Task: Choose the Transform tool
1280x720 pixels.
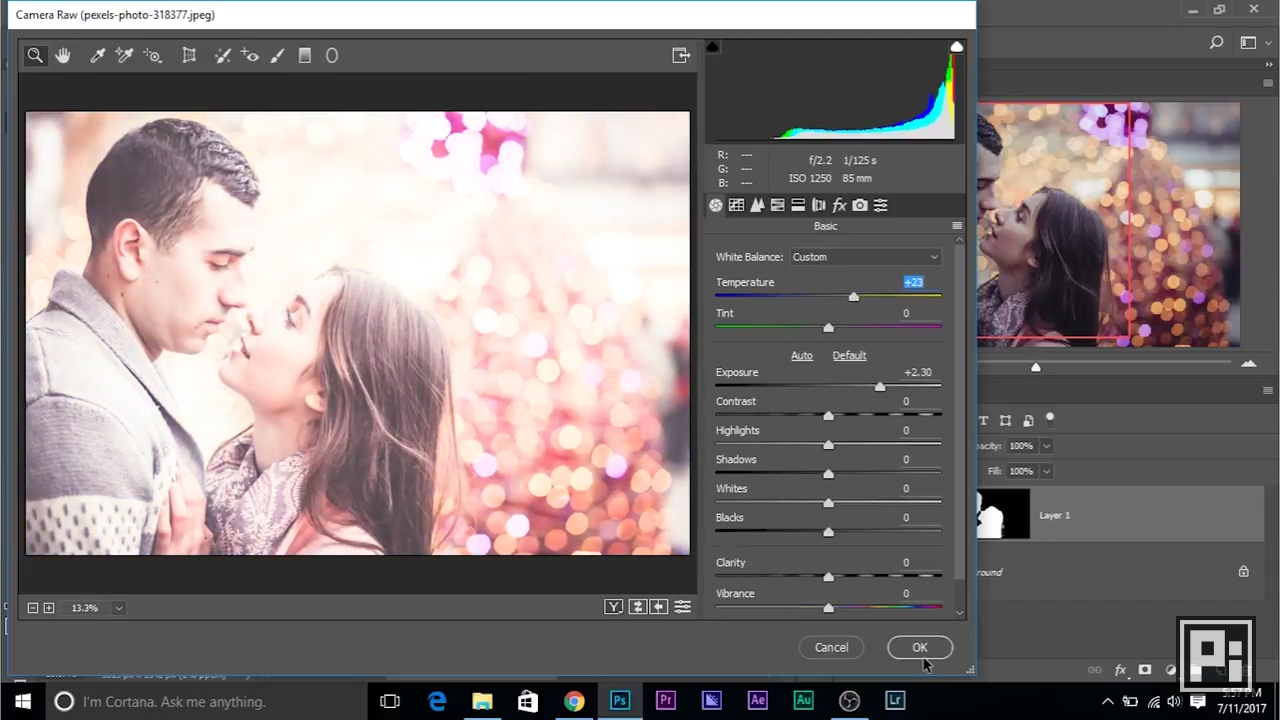Action: click(189, 56)
